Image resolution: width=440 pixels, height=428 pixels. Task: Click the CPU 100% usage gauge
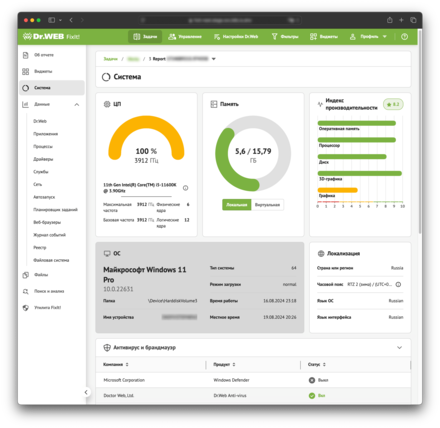pos(146,138)
